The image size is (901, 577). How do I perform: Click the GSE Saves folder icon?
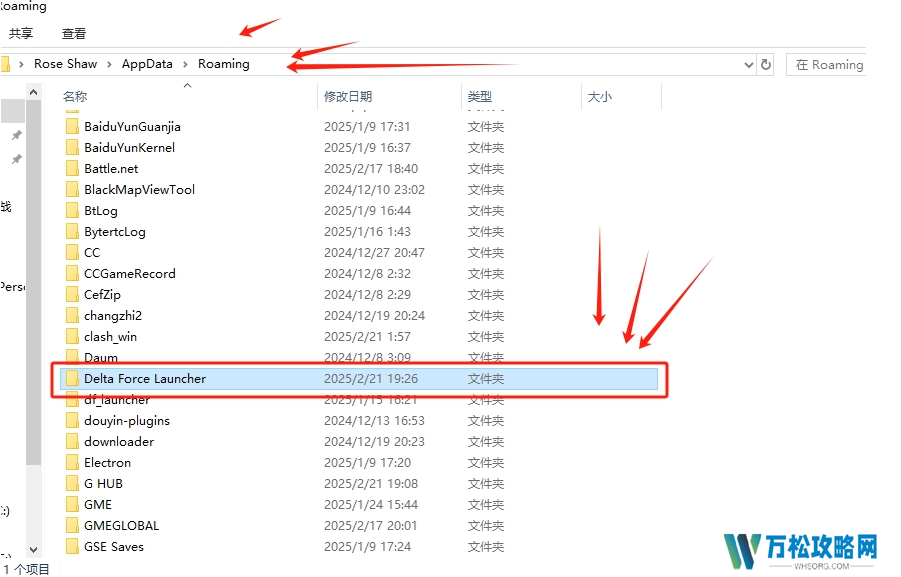coord(72,547)
